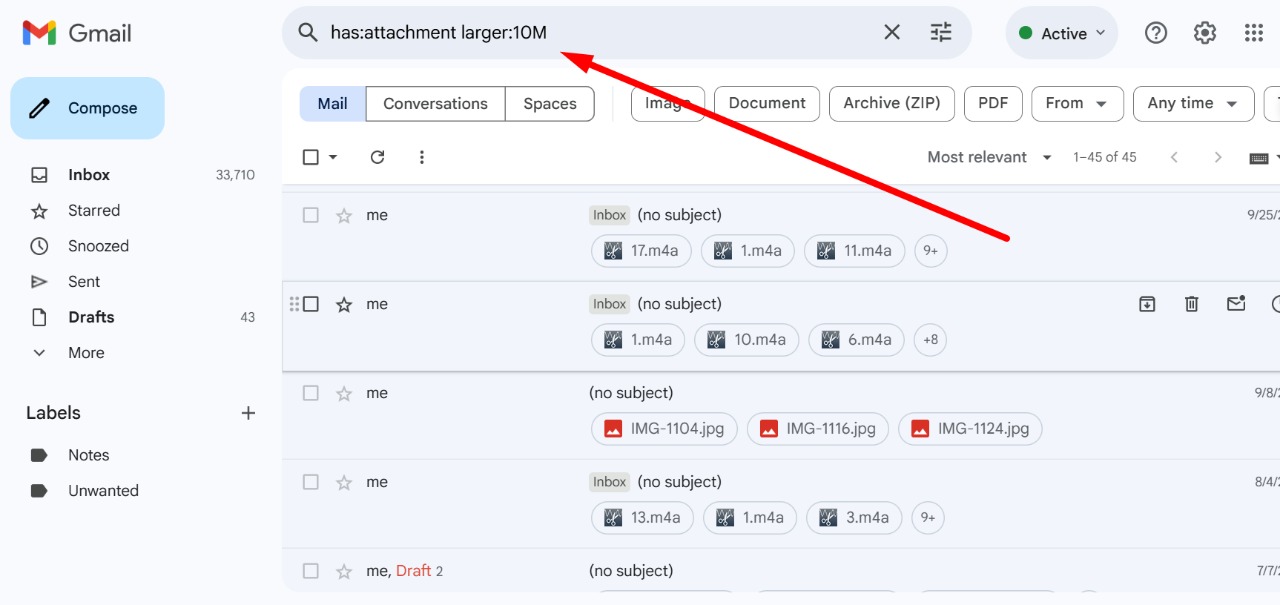This screenshot has width=1280, height=605.
Task: Select the email with IMG-1104.jpg
Action: [x=311, y=393]
